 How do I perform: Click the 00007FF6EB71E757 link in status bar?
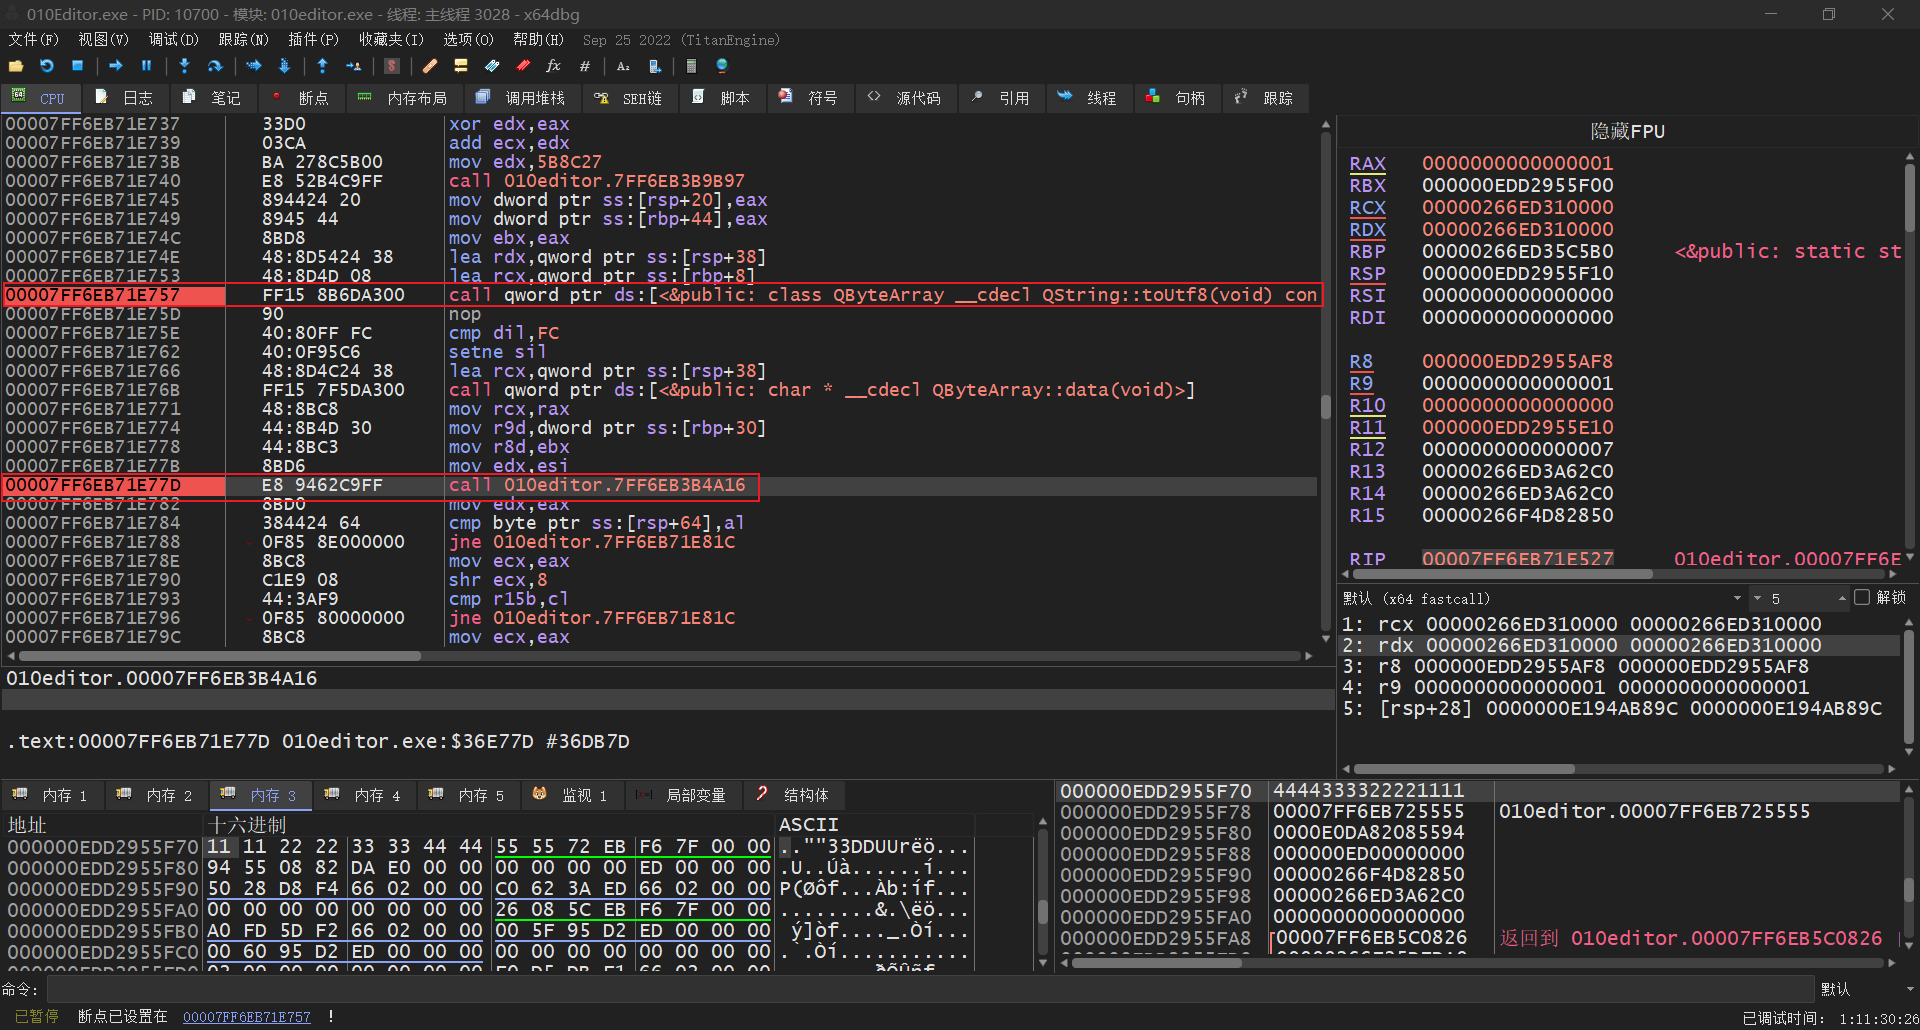246,1017
